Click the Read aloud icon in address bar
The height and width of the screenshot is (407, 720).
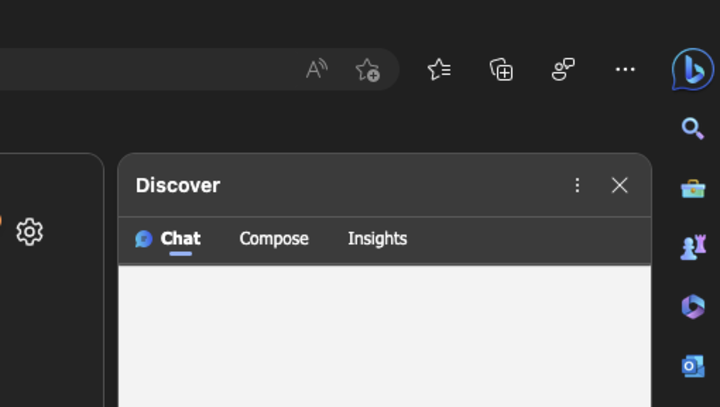[316, 69]
